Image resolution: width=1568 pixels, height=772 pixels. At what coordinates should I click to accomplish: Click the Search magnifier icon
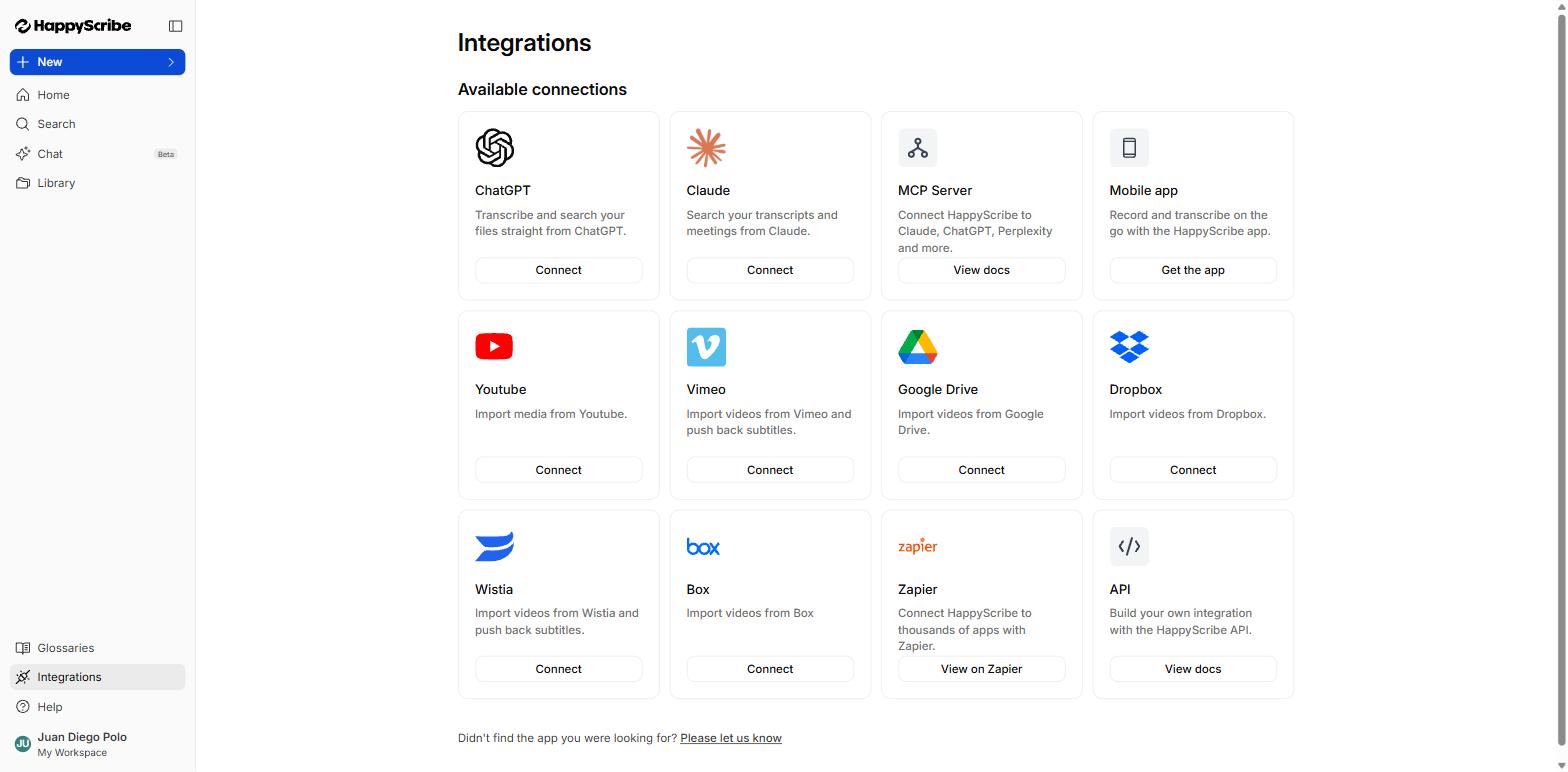tap(23, 124)
